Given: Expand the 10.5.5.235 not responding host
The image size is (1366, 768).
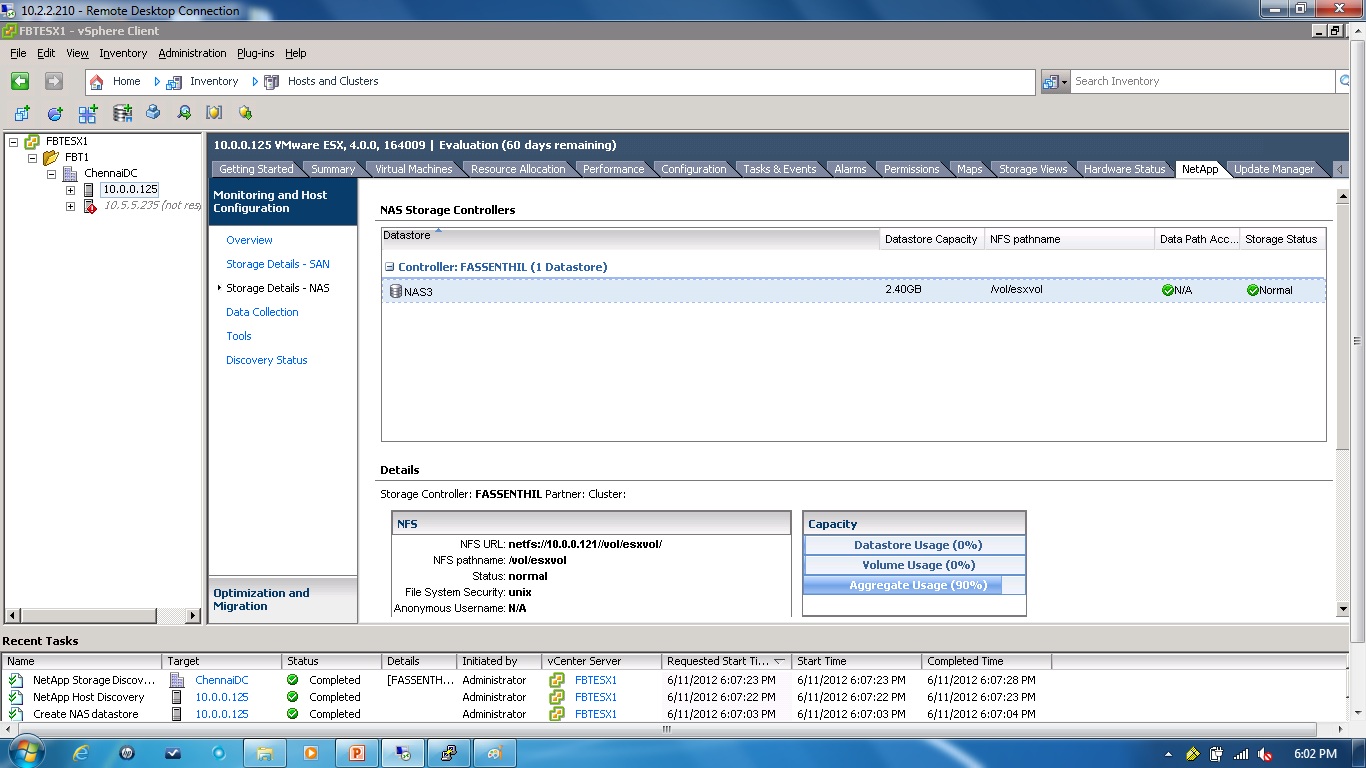Looking at the screenshot, I should [70, 206].
